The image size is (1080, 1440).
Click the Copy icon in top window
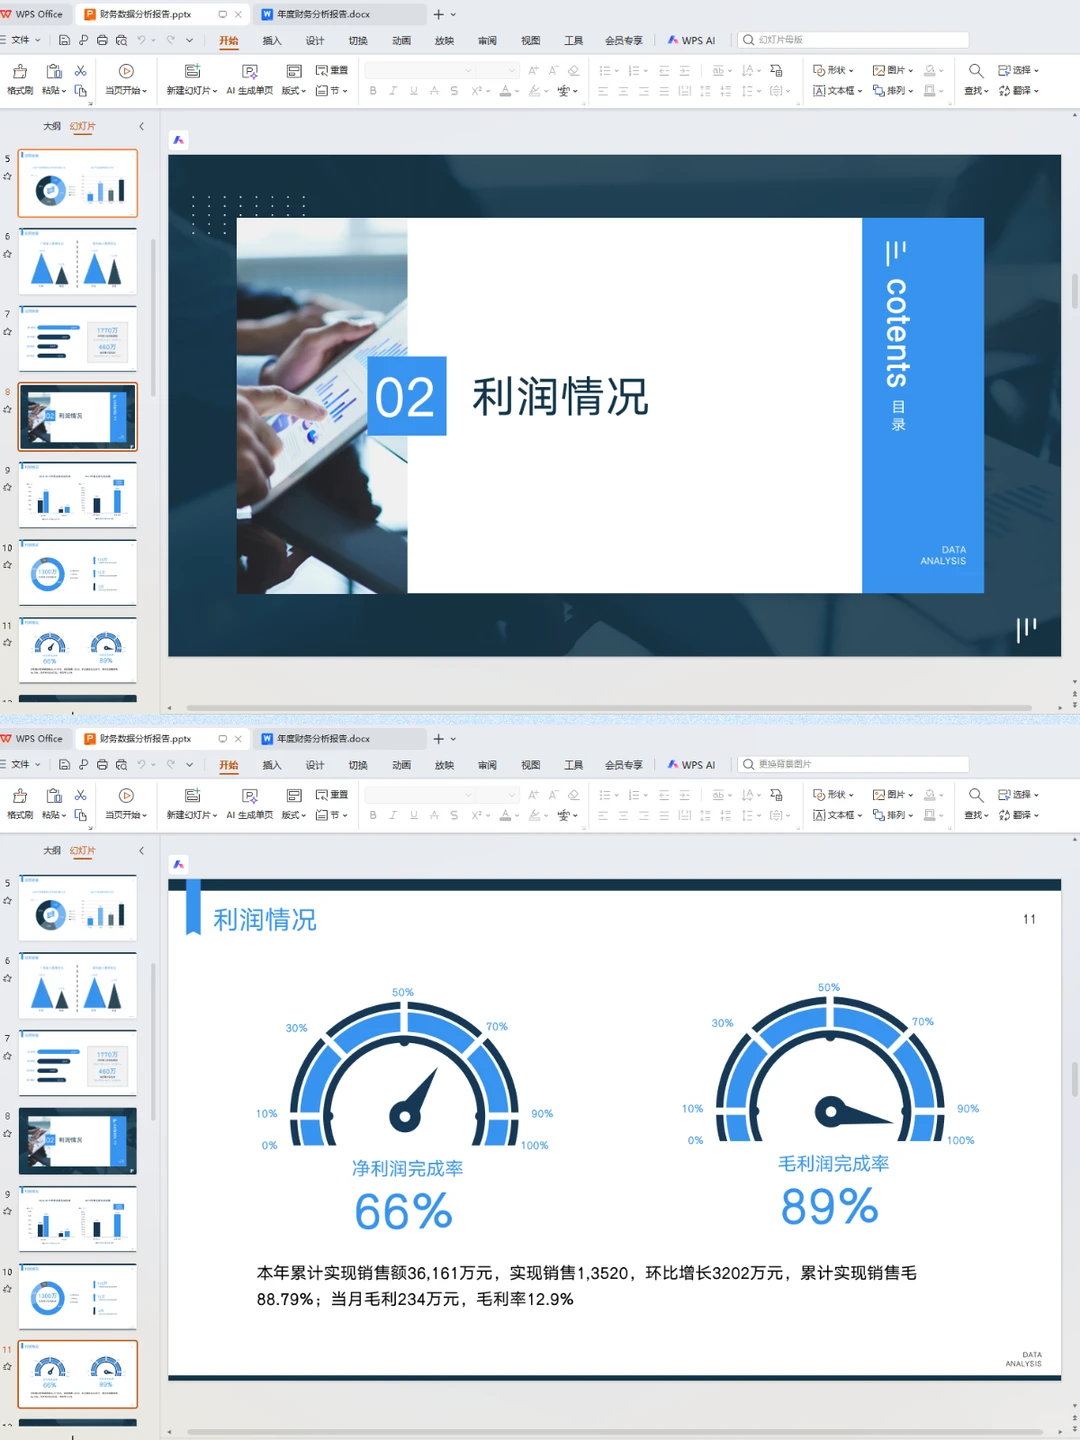tap(80, 91)
